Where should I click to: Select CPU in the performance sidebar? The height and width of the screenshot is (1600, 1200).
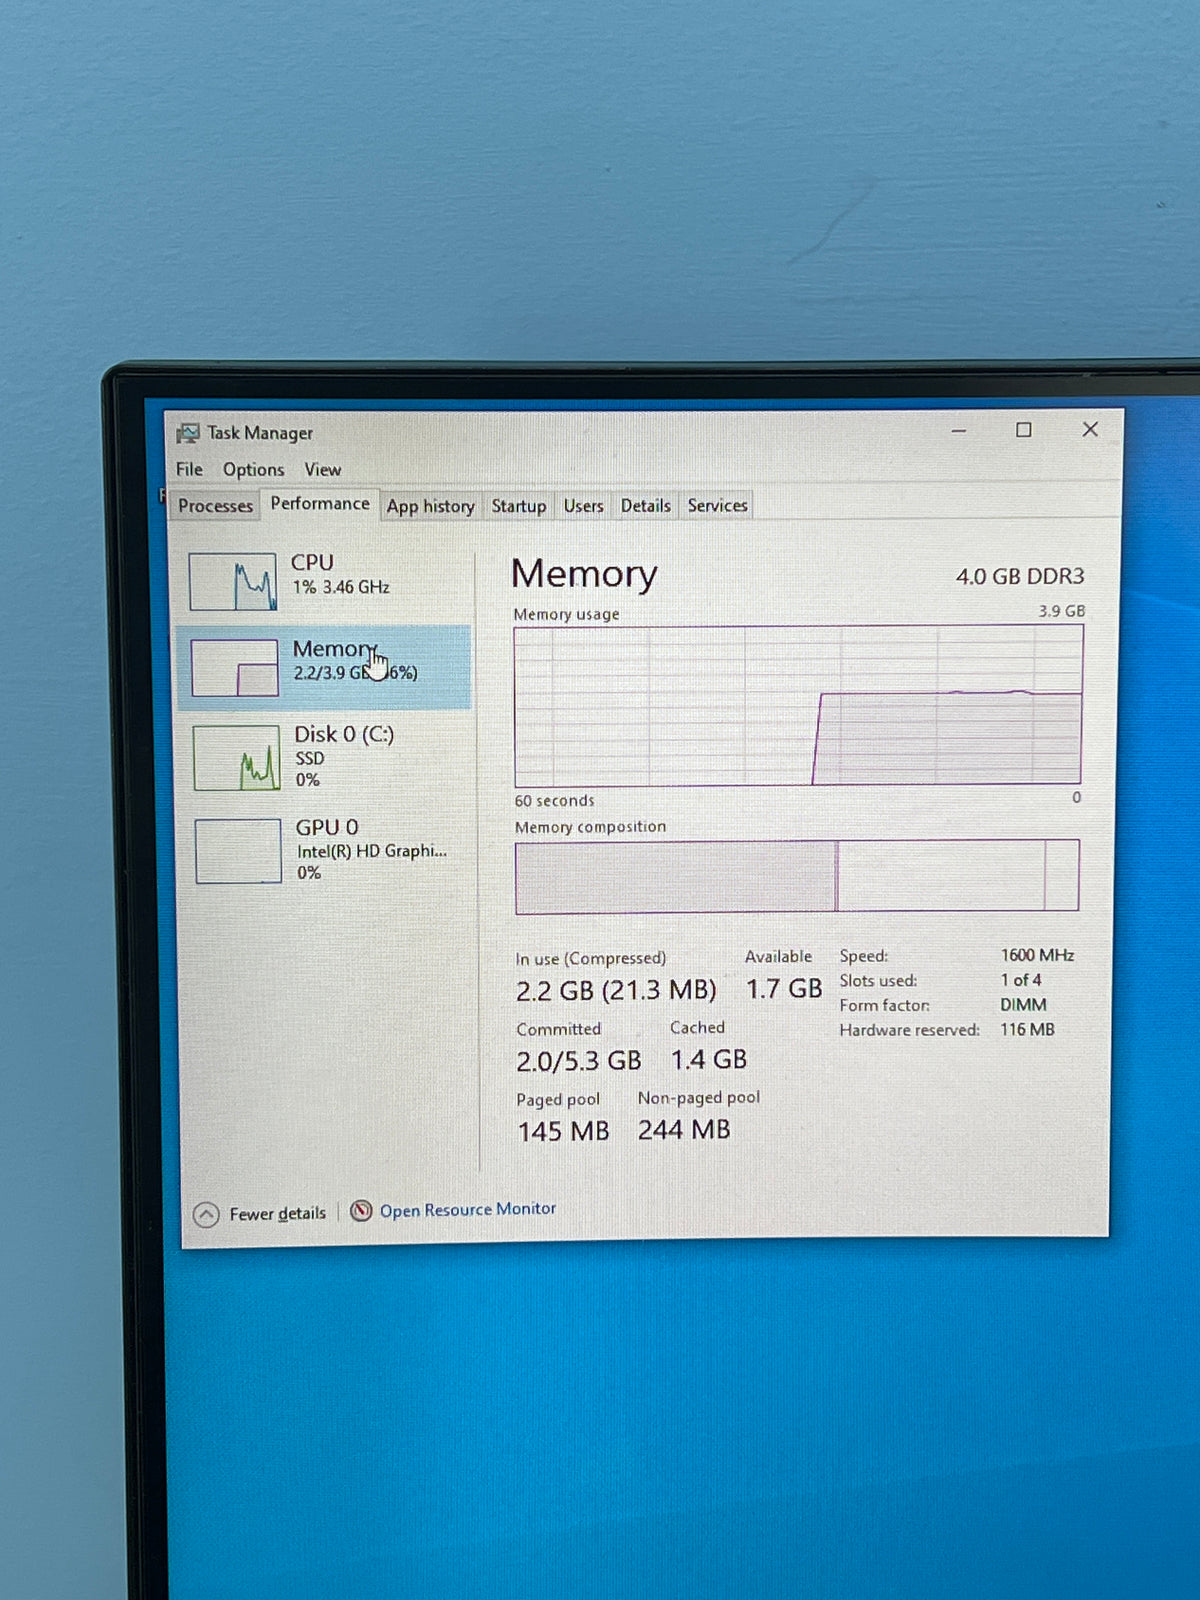click(325, 580)
